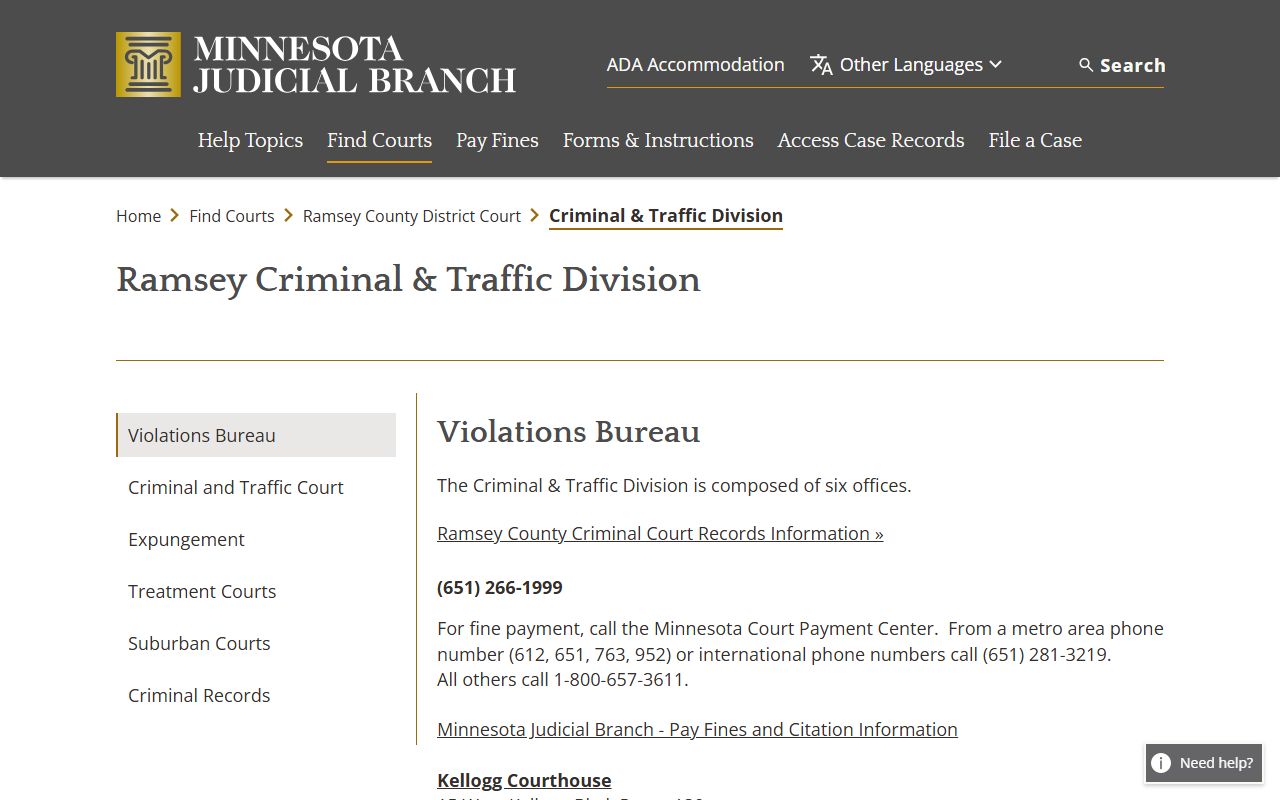Screen dimensions: 1280x800
Task: Select the Violations Bureau sidebar tab
Action: [256, 435]
